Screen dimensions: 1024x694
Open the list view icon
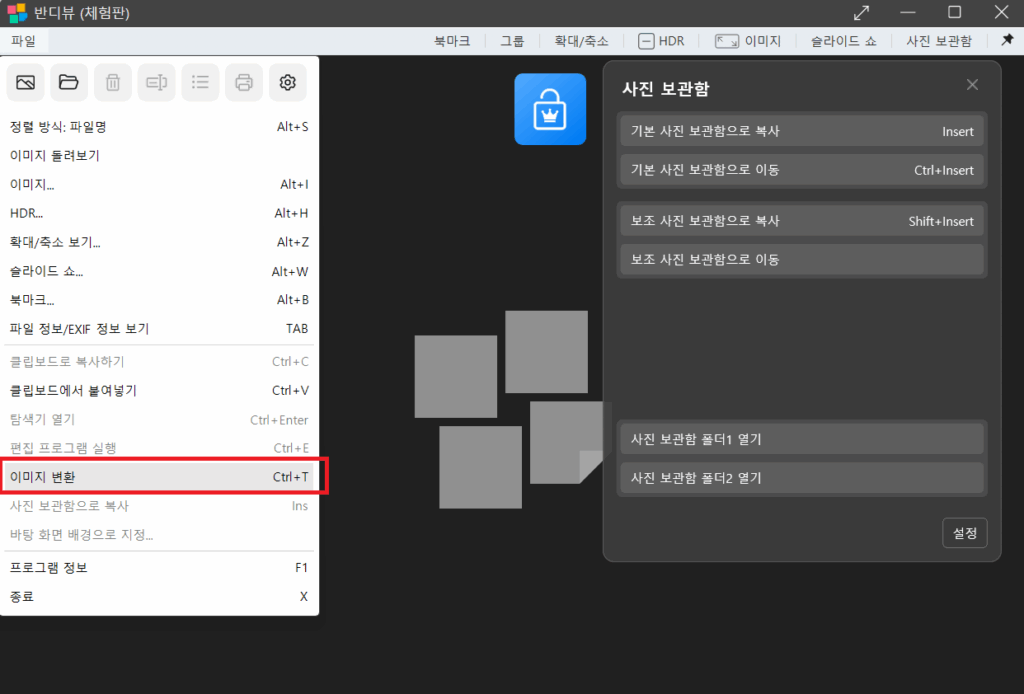200,82
